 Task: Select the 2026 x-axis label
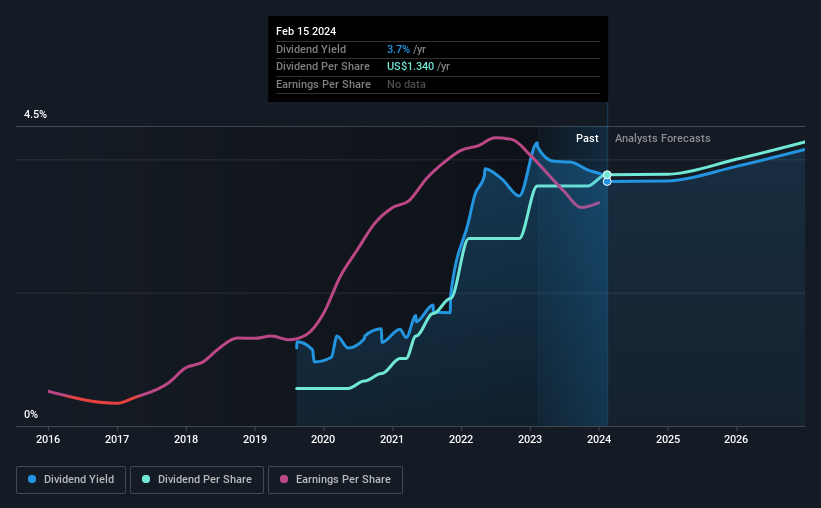[736, 439]
